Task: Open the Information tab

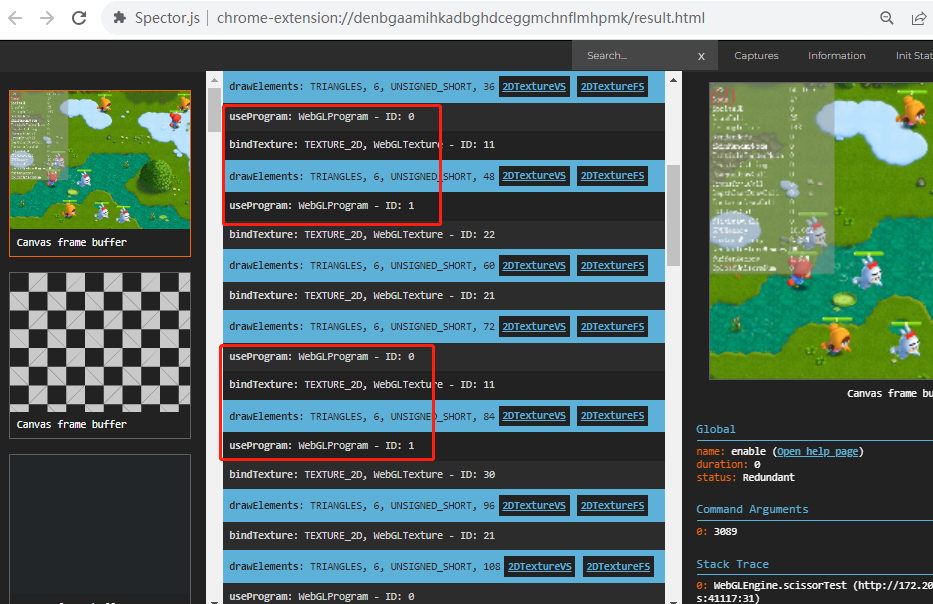Action: pos(836,56)
